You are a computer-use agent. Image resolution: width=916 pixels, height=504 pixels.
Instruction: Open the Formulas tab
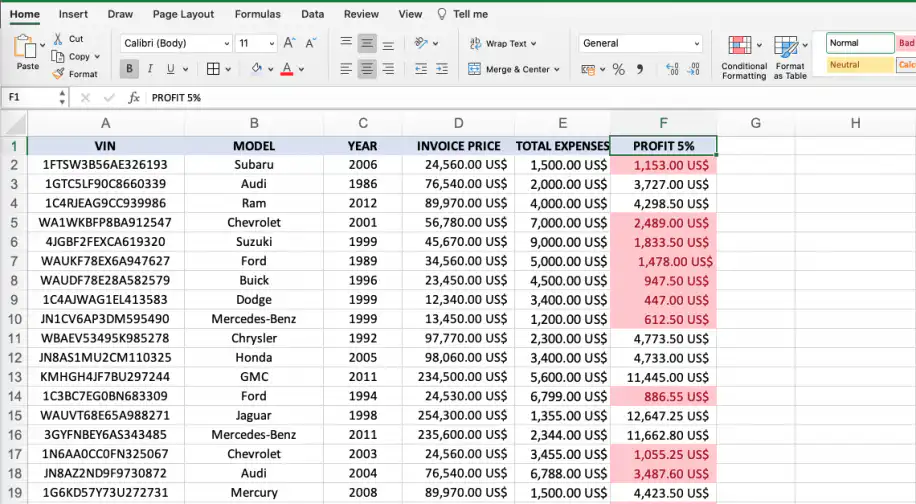point(258,14)
